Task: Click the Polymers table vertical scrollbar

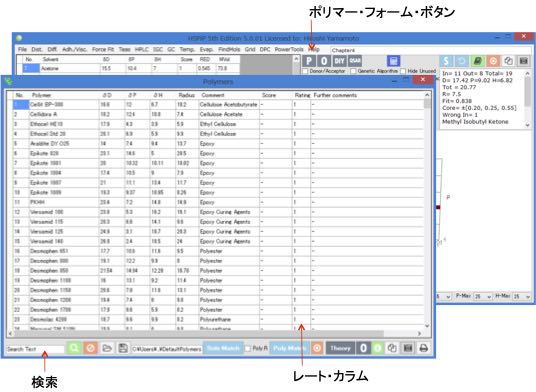Action: click(427, 210)
